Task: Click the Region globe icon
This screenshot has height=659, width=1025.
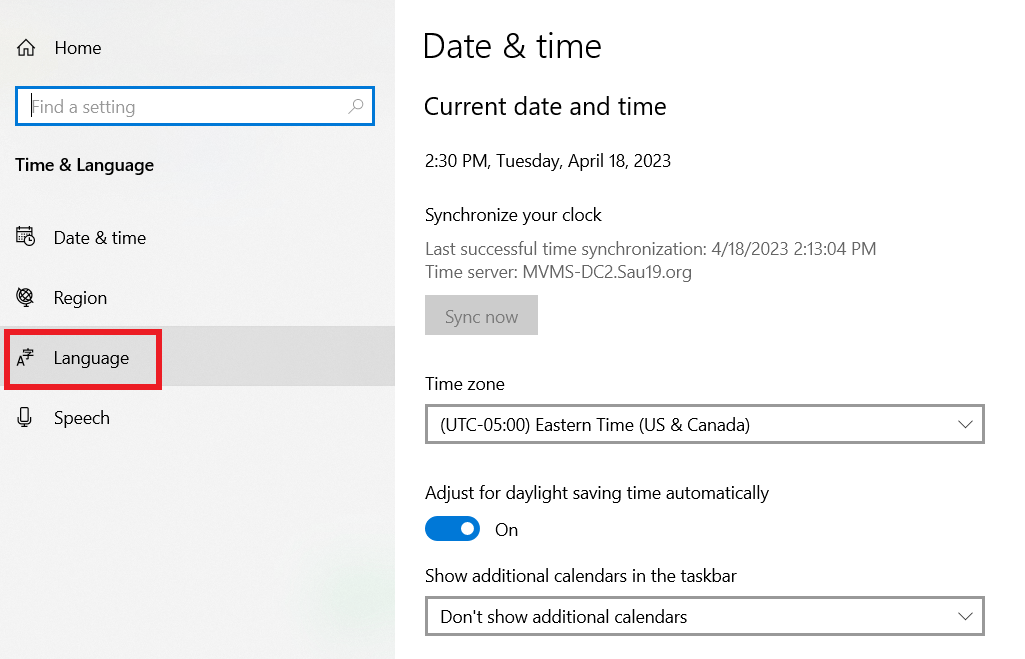Action: 26,298
